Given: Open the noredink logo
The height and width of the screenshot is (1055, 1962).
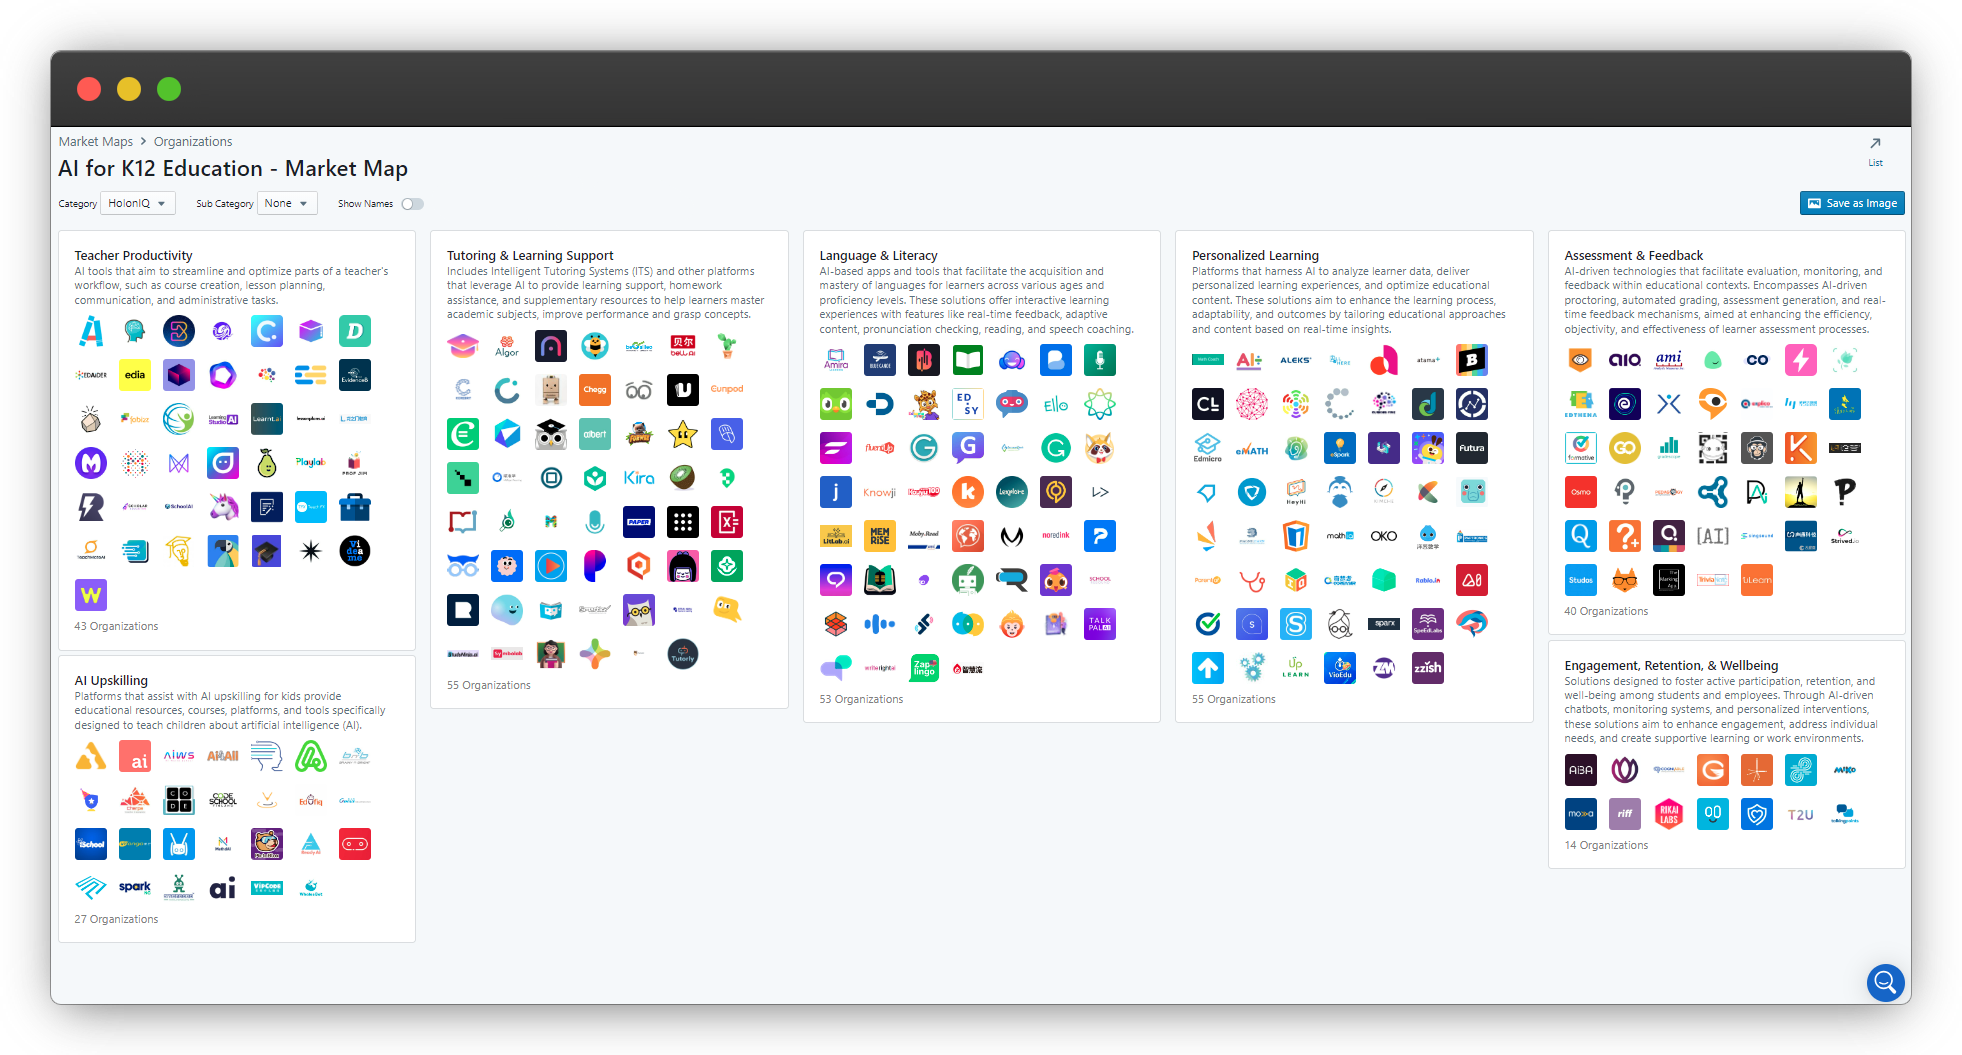Looking at the screenshot, I should point(1056,536).
